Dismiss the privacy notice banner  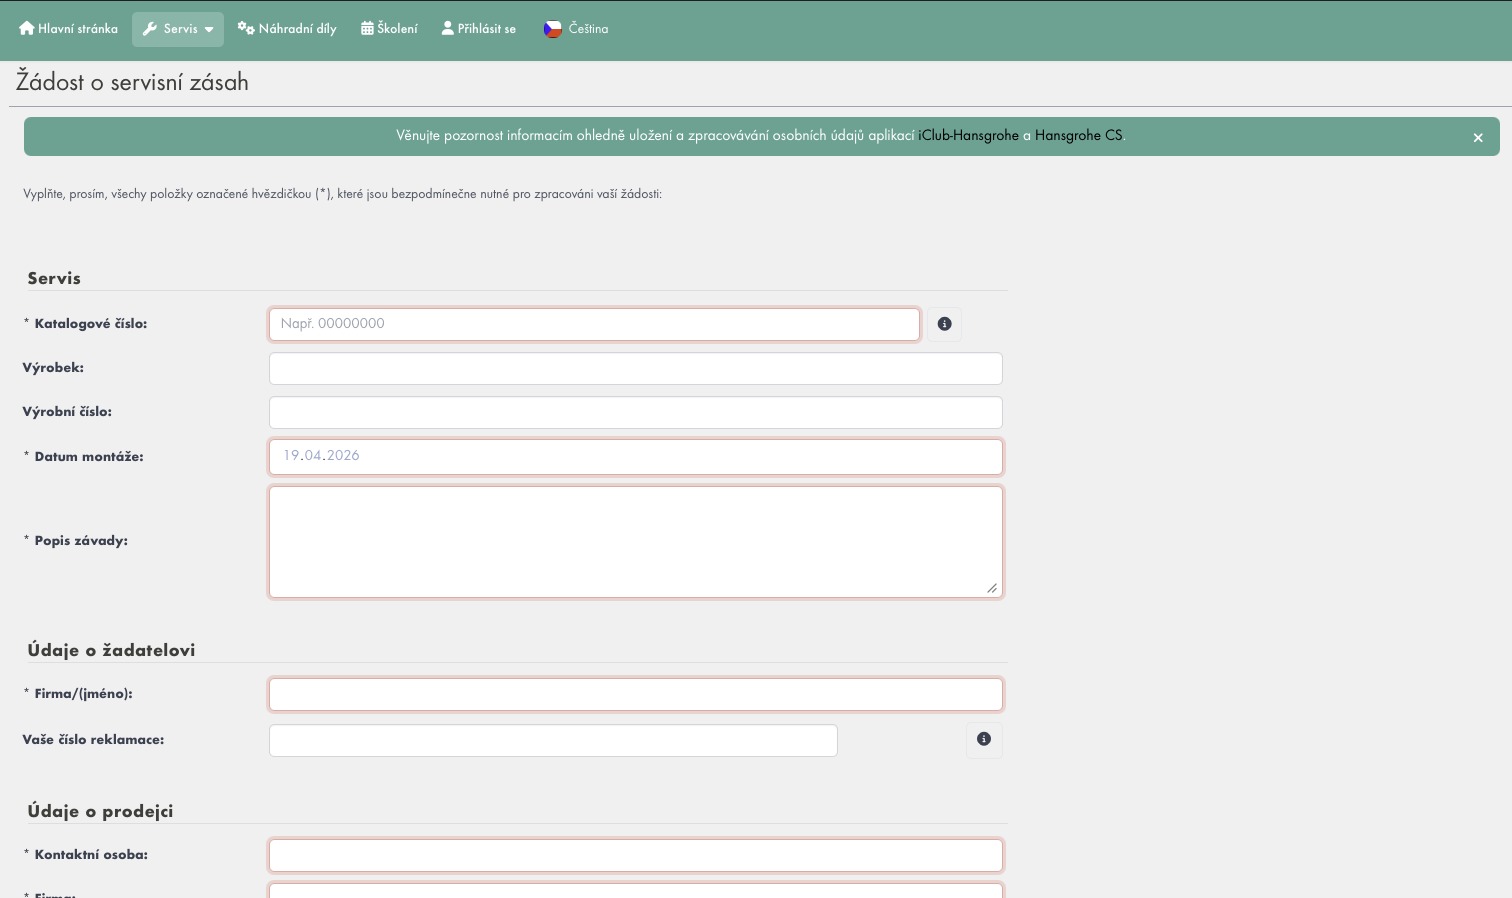pos(1478,138)
